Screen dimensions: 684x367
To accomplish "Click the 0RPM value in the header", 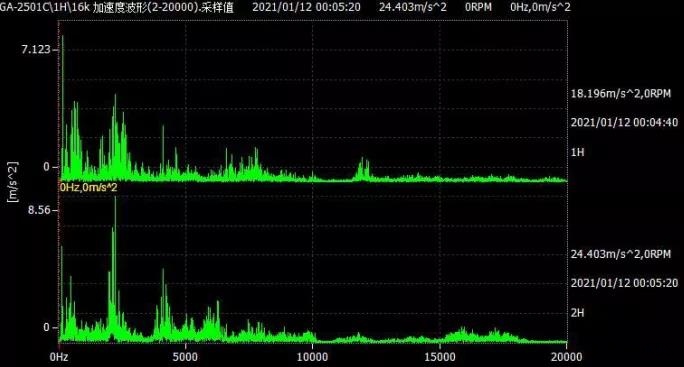I will click(478, 7).
